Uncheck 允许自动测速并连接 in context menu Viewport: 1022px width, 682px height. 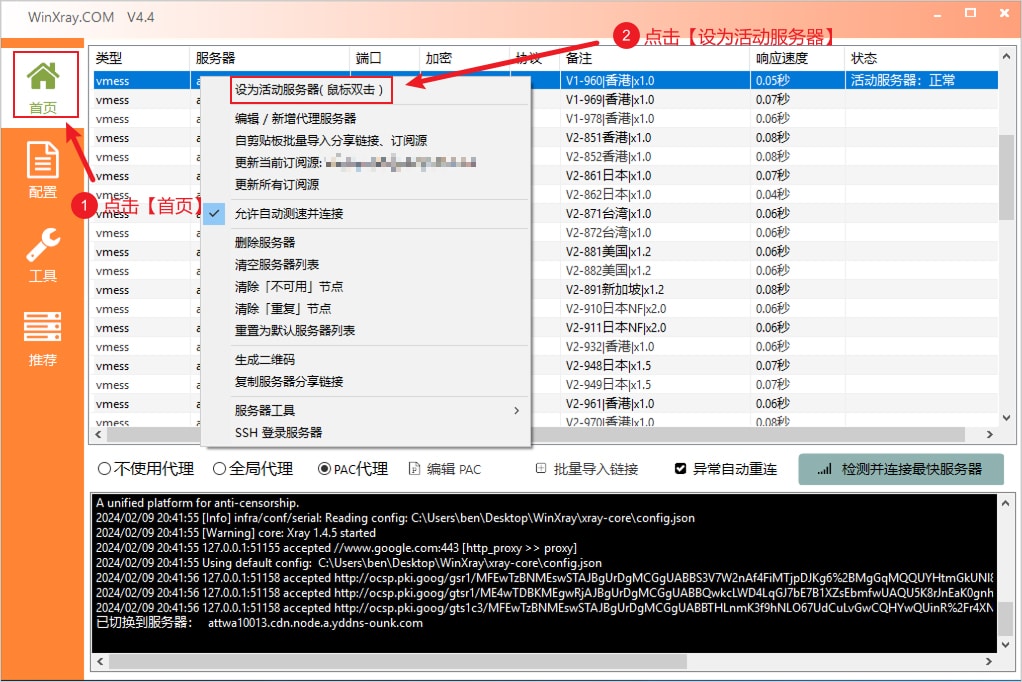[289, 214]
